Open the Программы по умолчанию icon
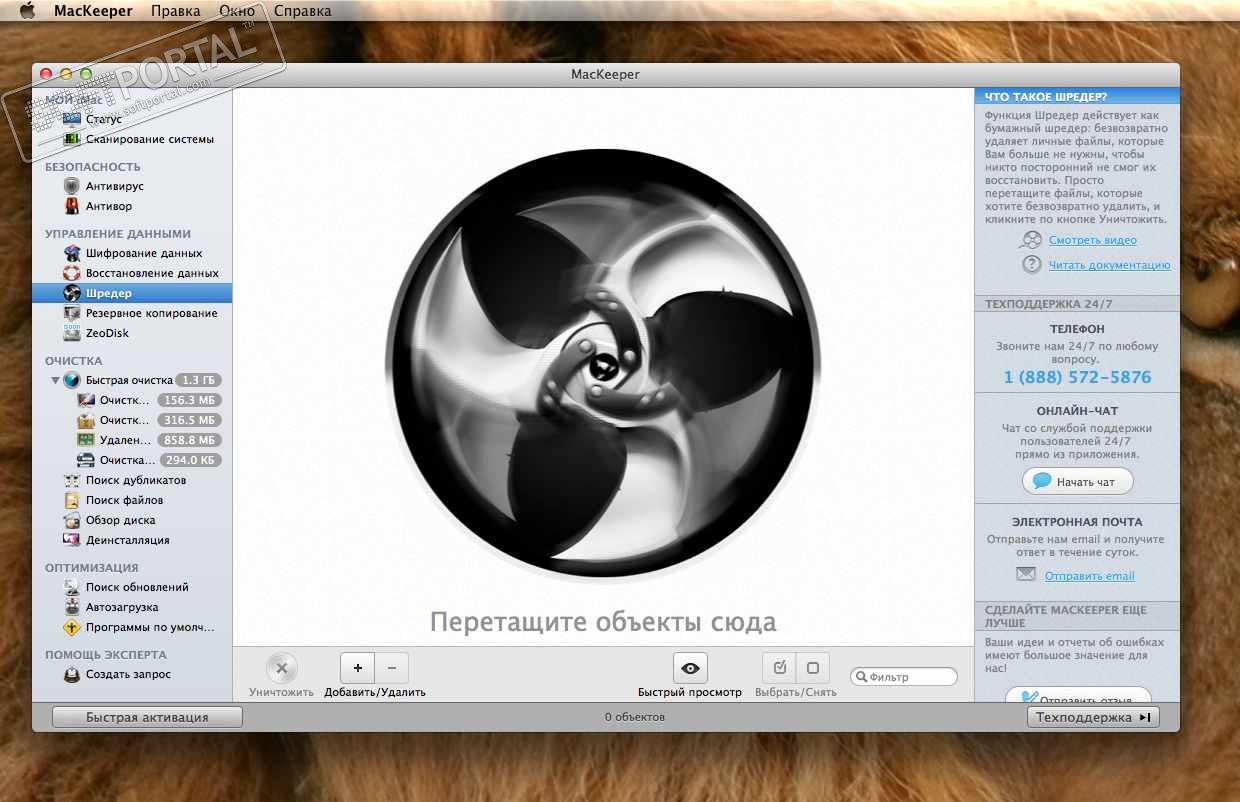1240x802 pixels. (x=72, y=627)
